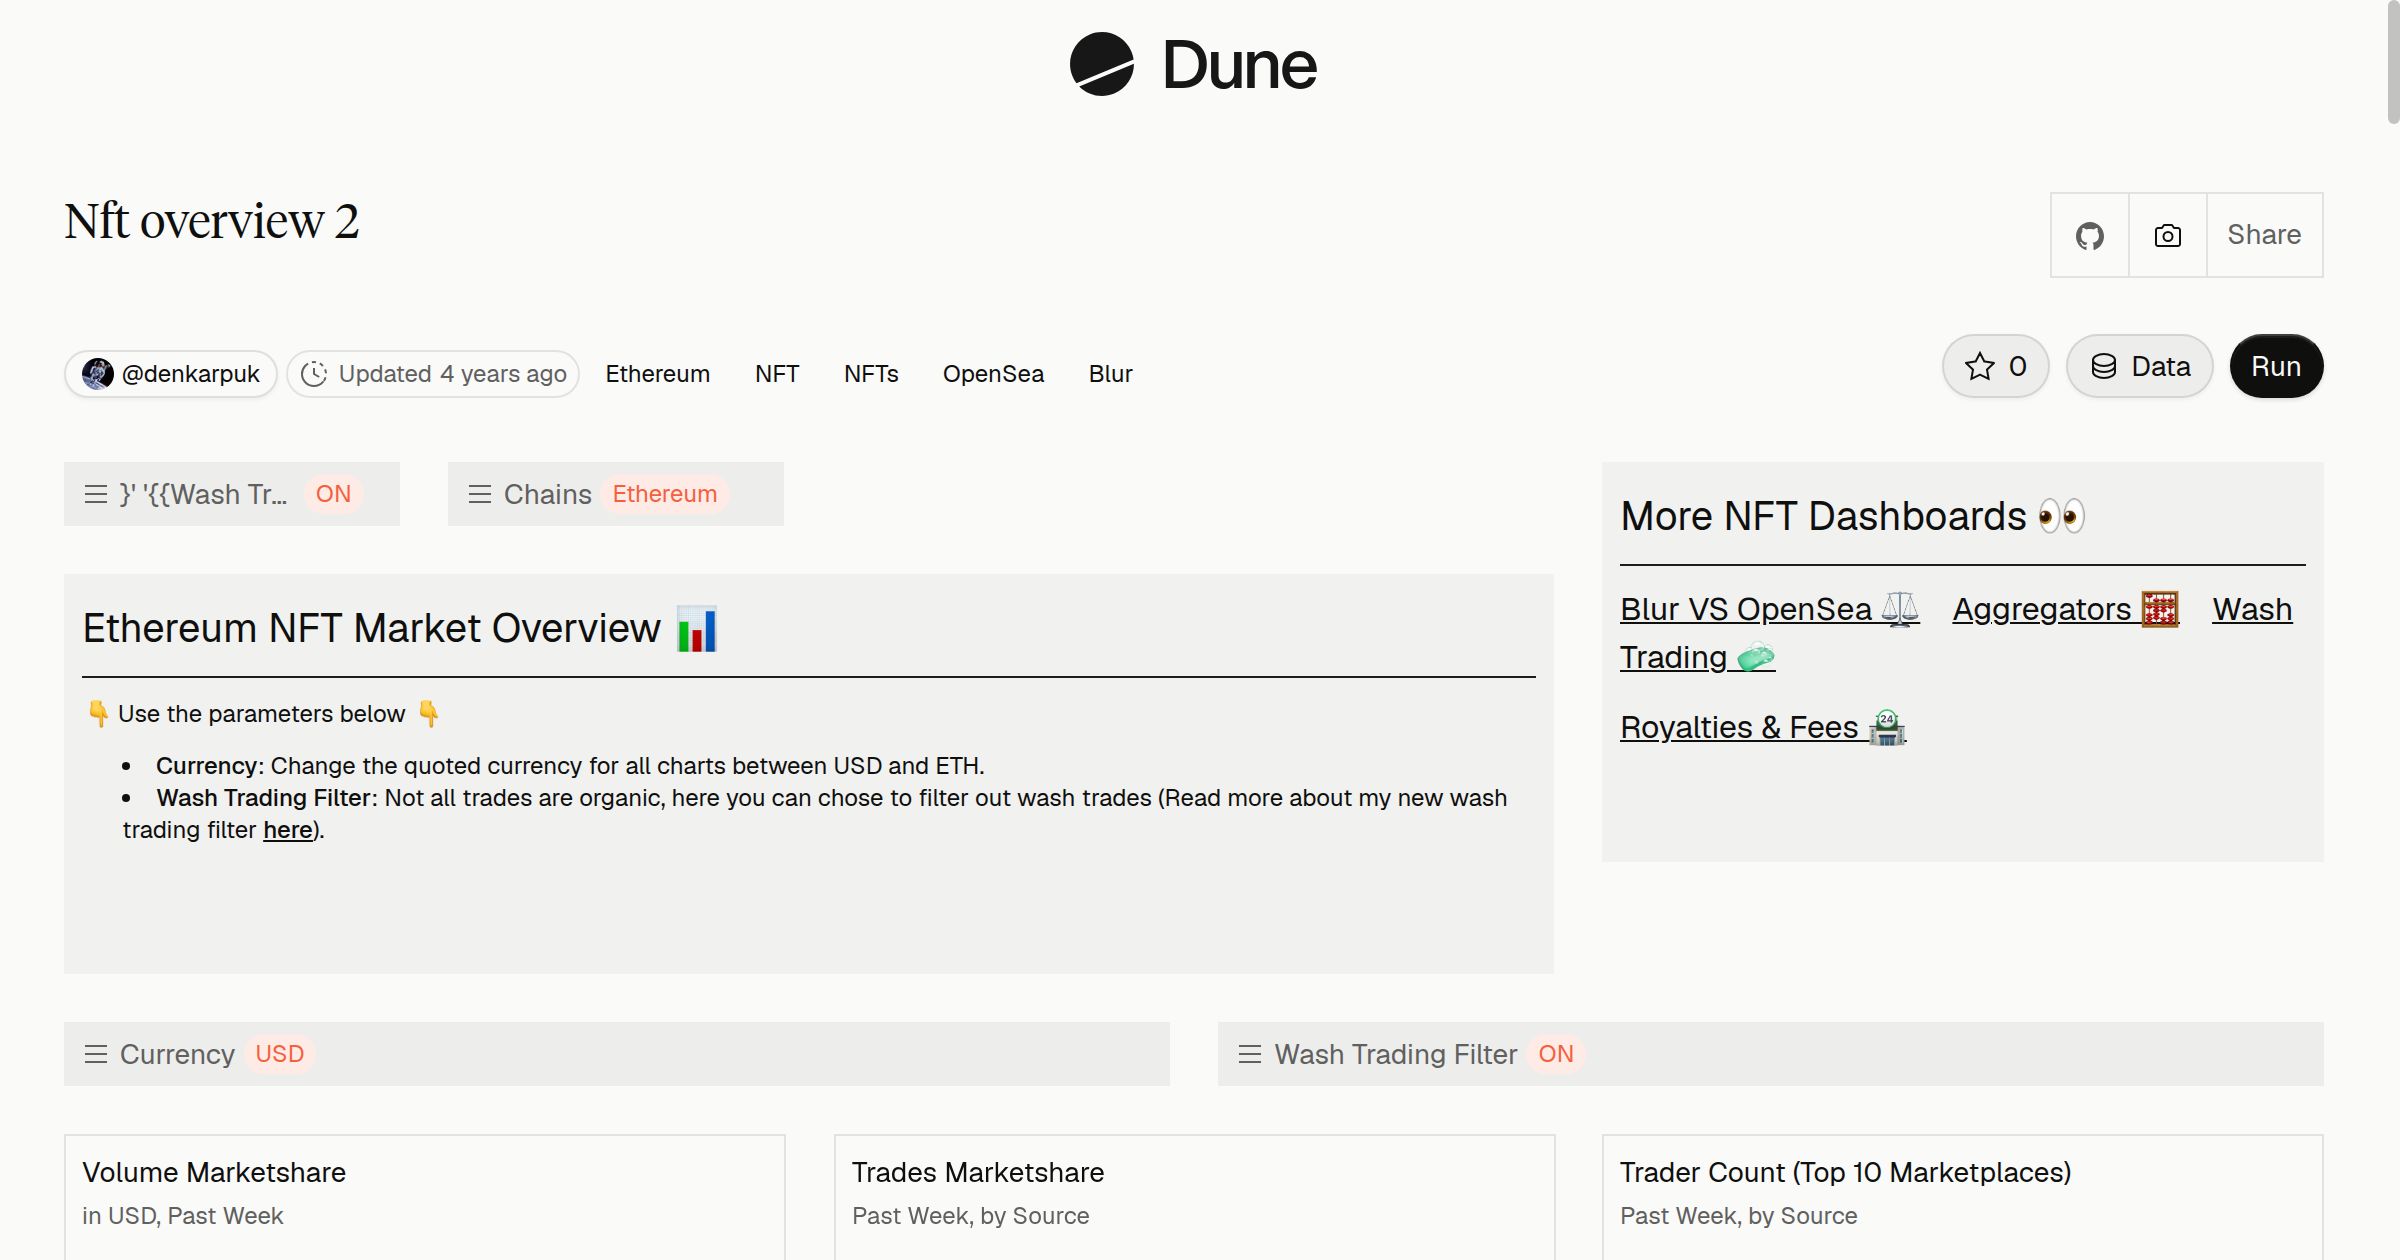Screen dimensions: 2400x1260
Task: Click the Ethereum NFT Market Overview heading
Action: pyautogui.click(x=400, y=629)
